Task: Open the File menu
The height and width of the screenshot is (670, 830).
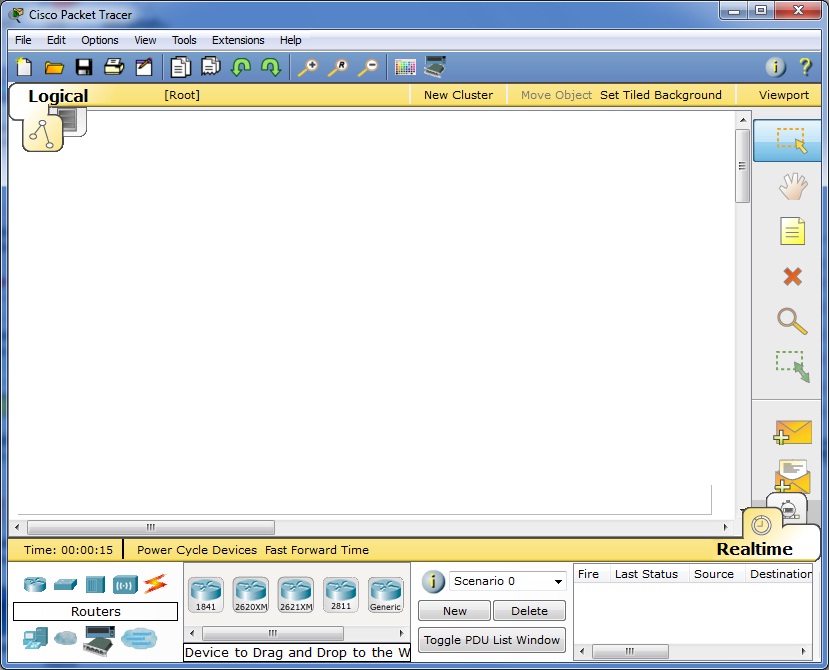Action: click(x=23, y=40)
